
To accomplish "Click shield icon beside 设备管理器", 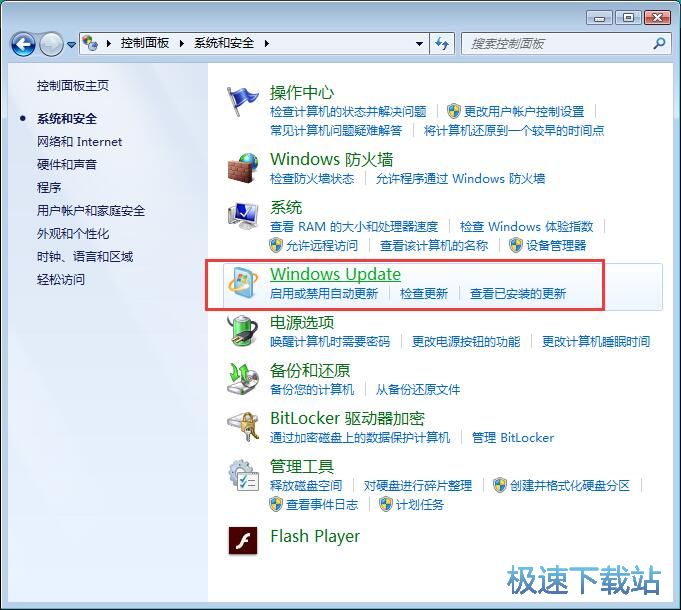I will [516, 245].
